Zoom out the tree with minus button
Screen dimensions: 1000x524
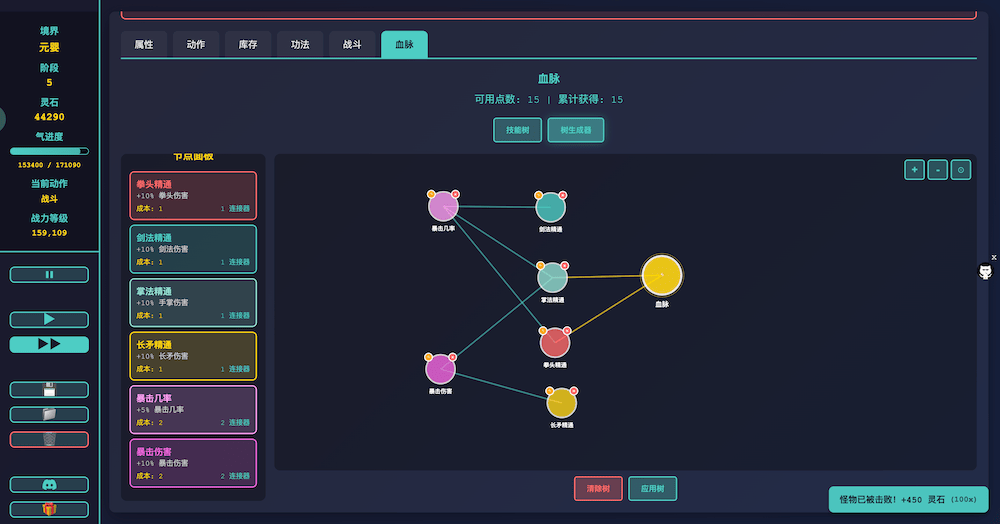[937, 170]
